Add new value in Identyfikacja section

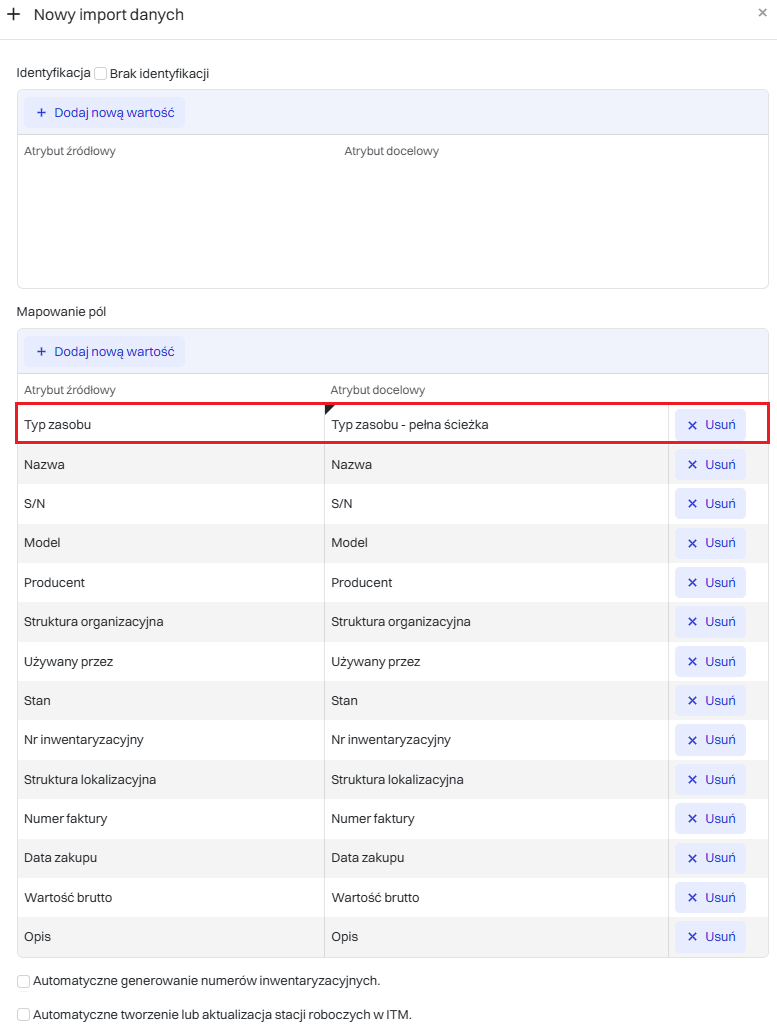[105, 113]
